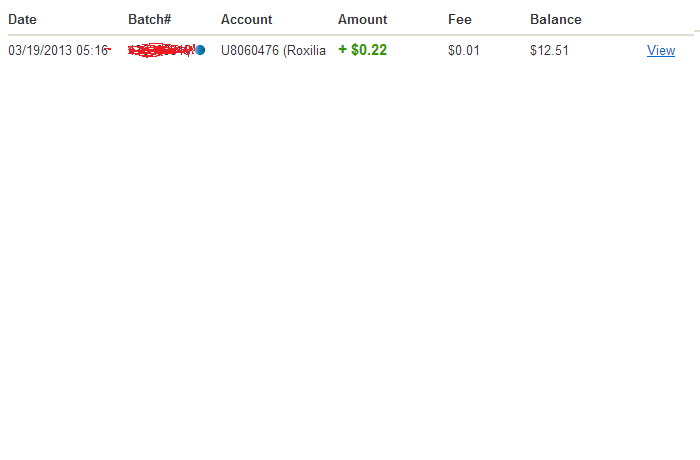The height and width of the screenshot is (460, 700).
Task: Select the Fee column header
Action: coord(460,19)
